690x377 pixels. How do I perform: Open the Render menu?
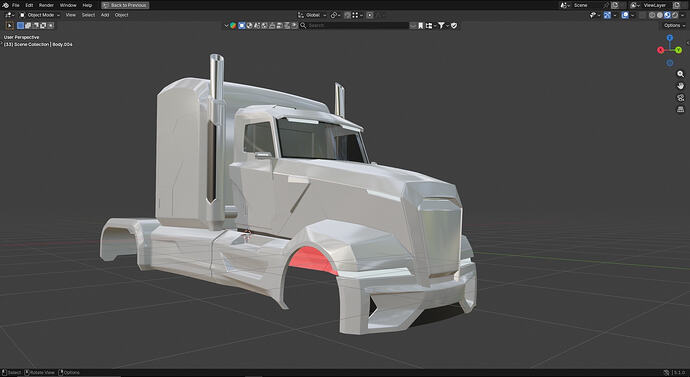46,5
